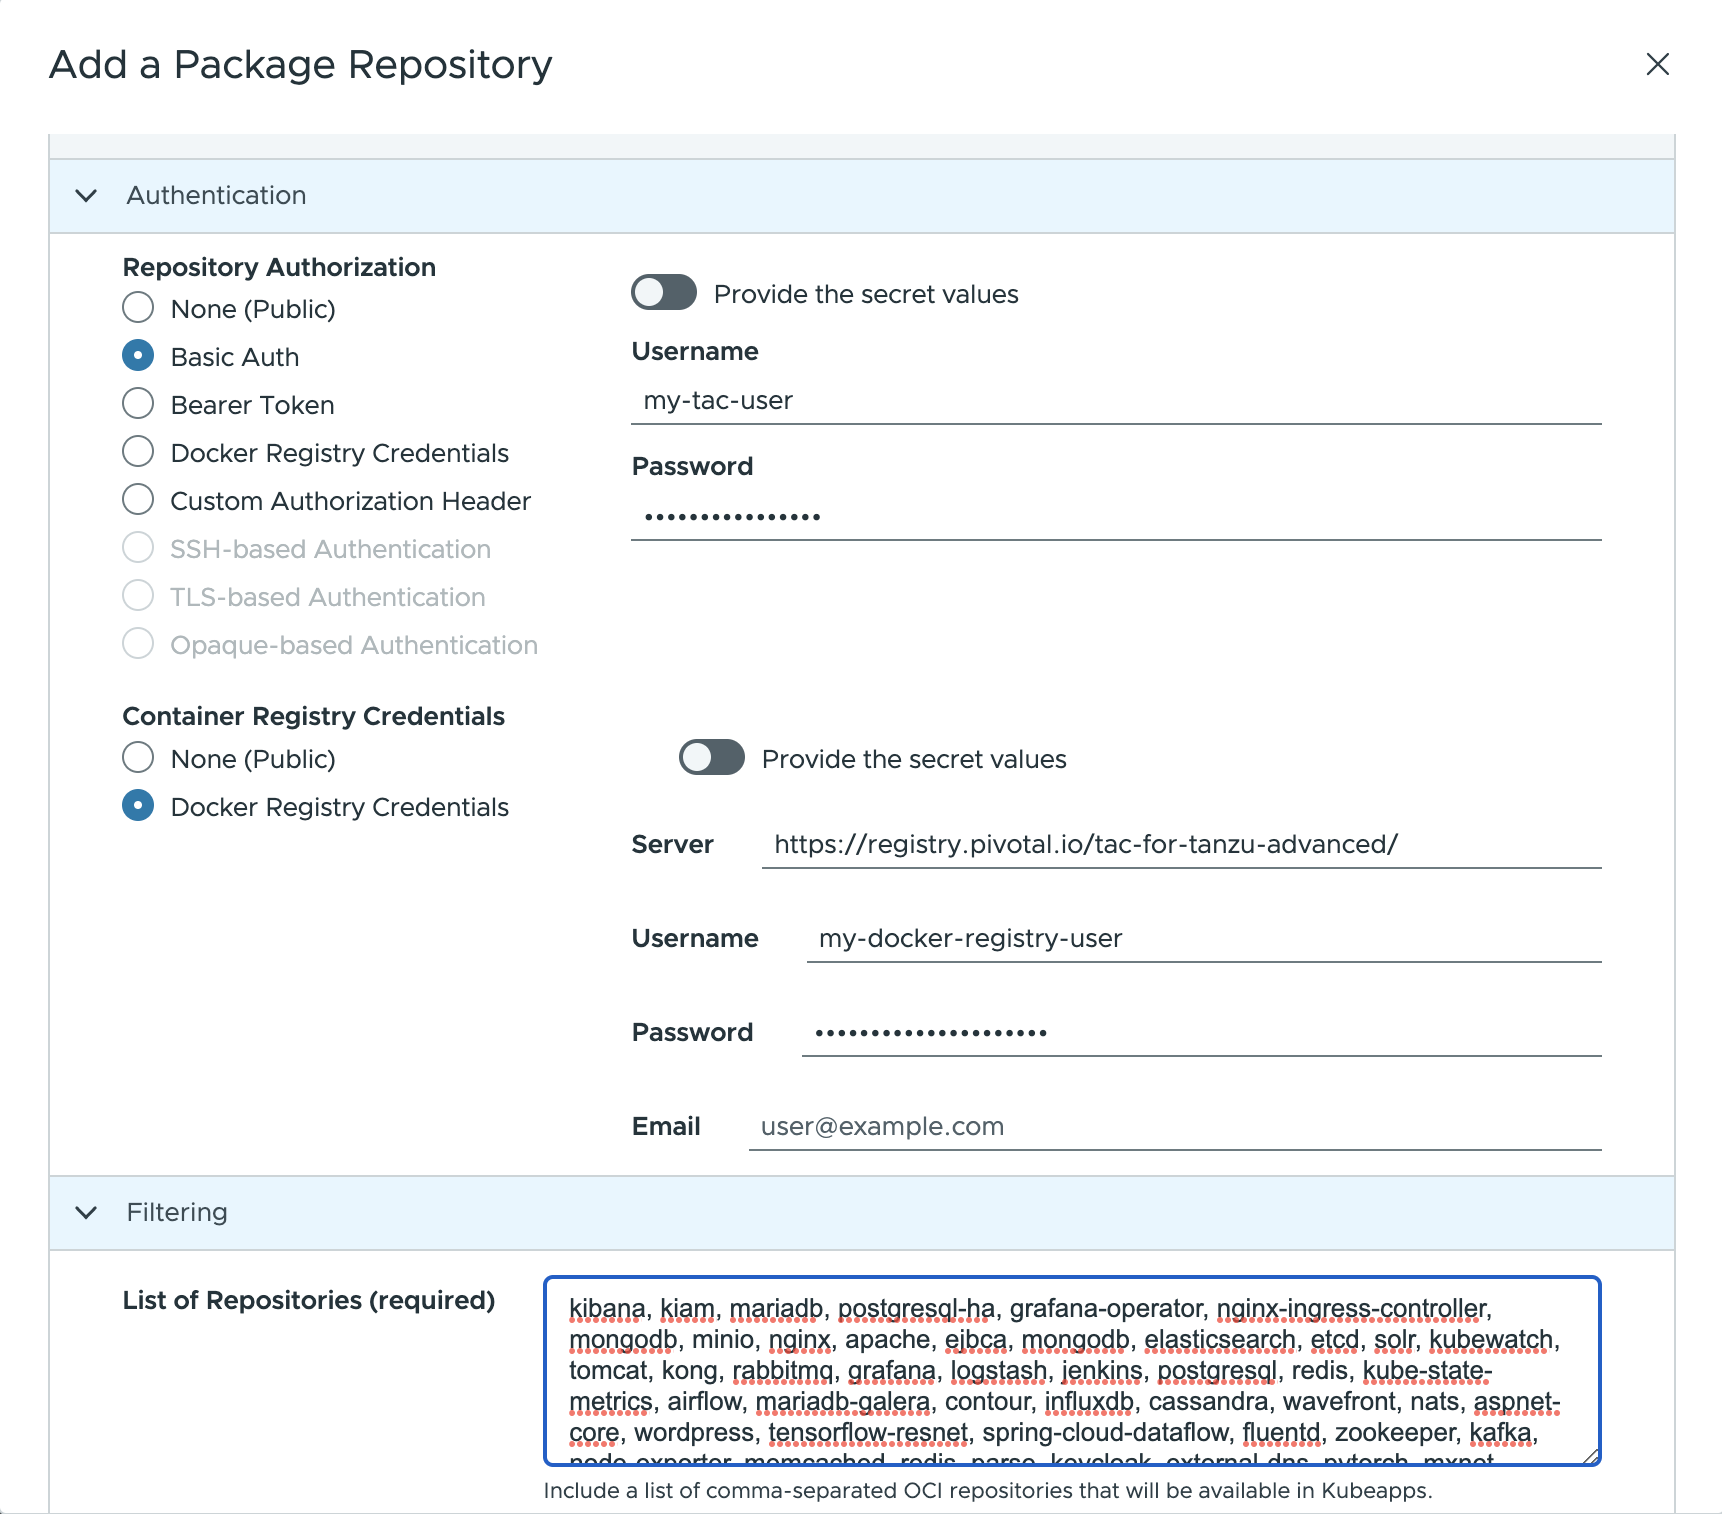The image size is (1722, 1514).
Task: Click the Basic Auth Password field
Action: tap(1100, 514)
